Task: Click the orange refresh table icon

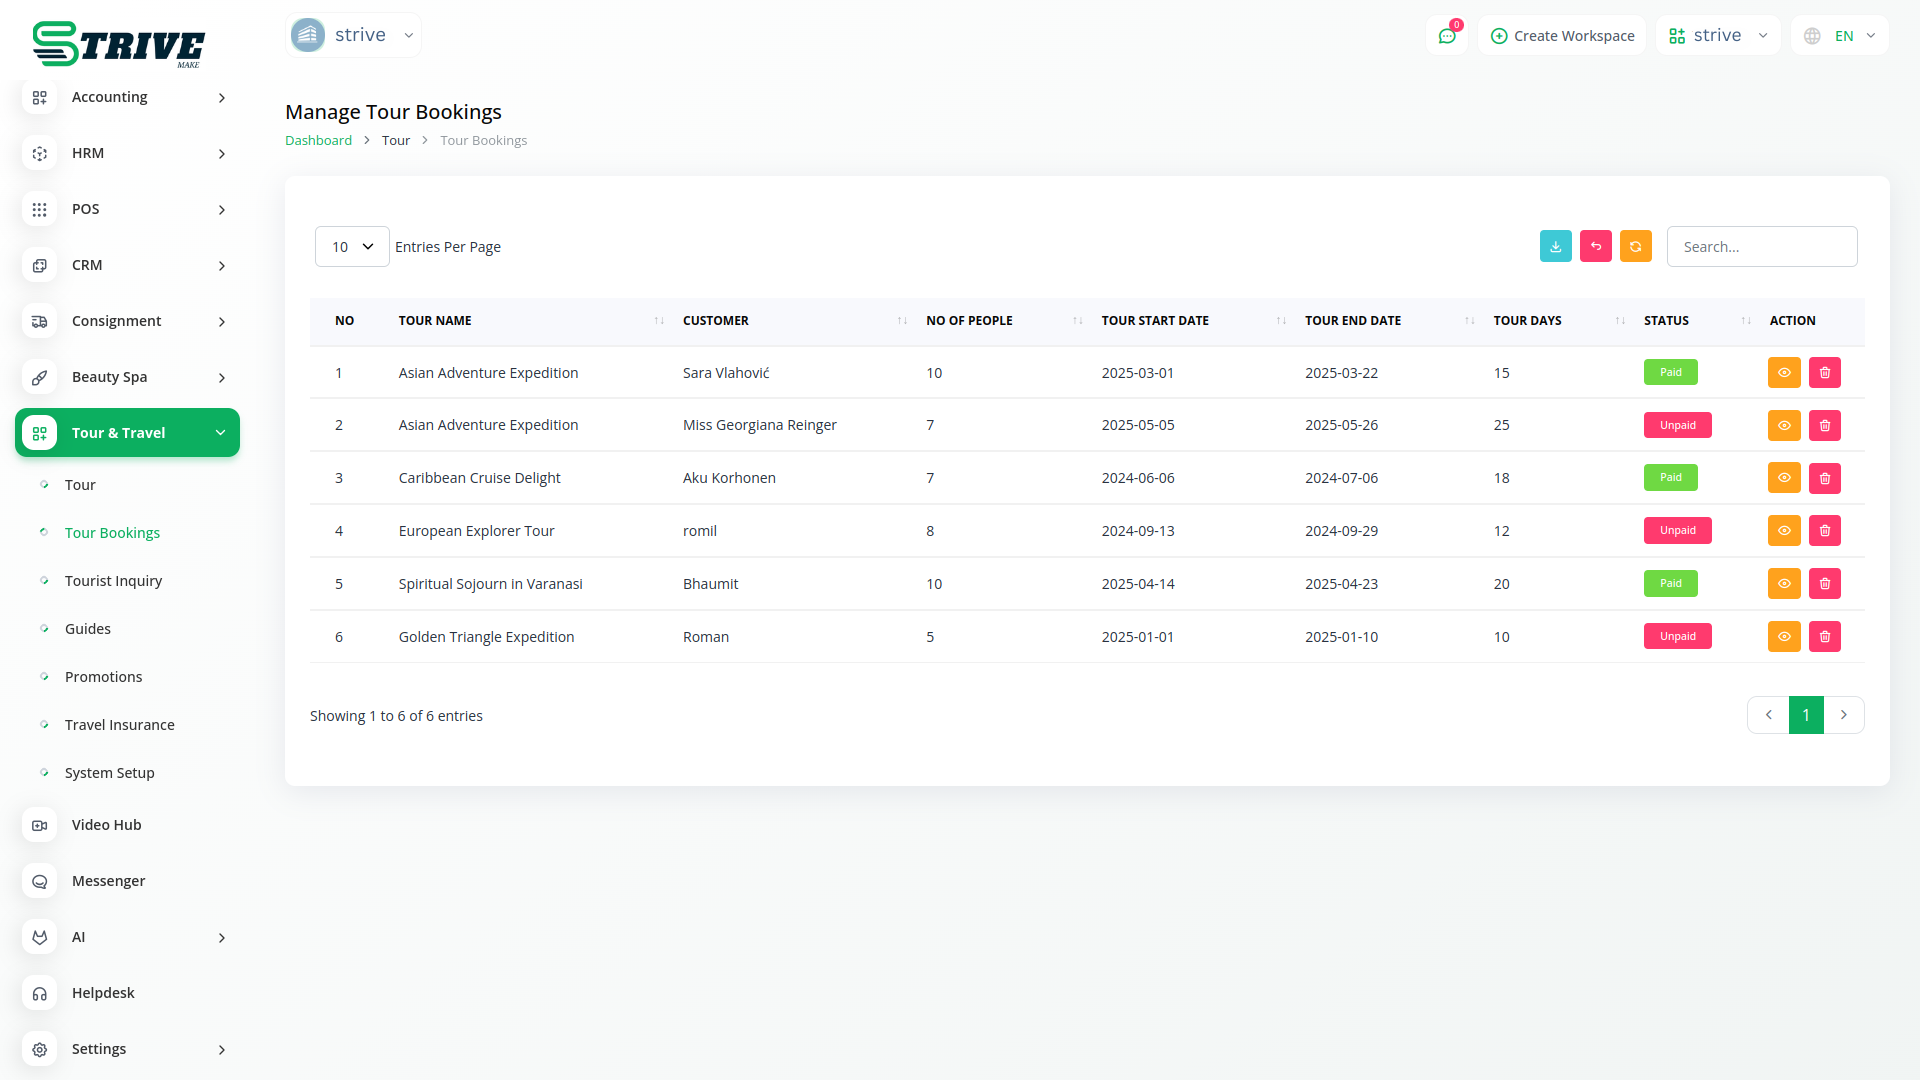Action: pyautogui.click(x=1635, y=246)
